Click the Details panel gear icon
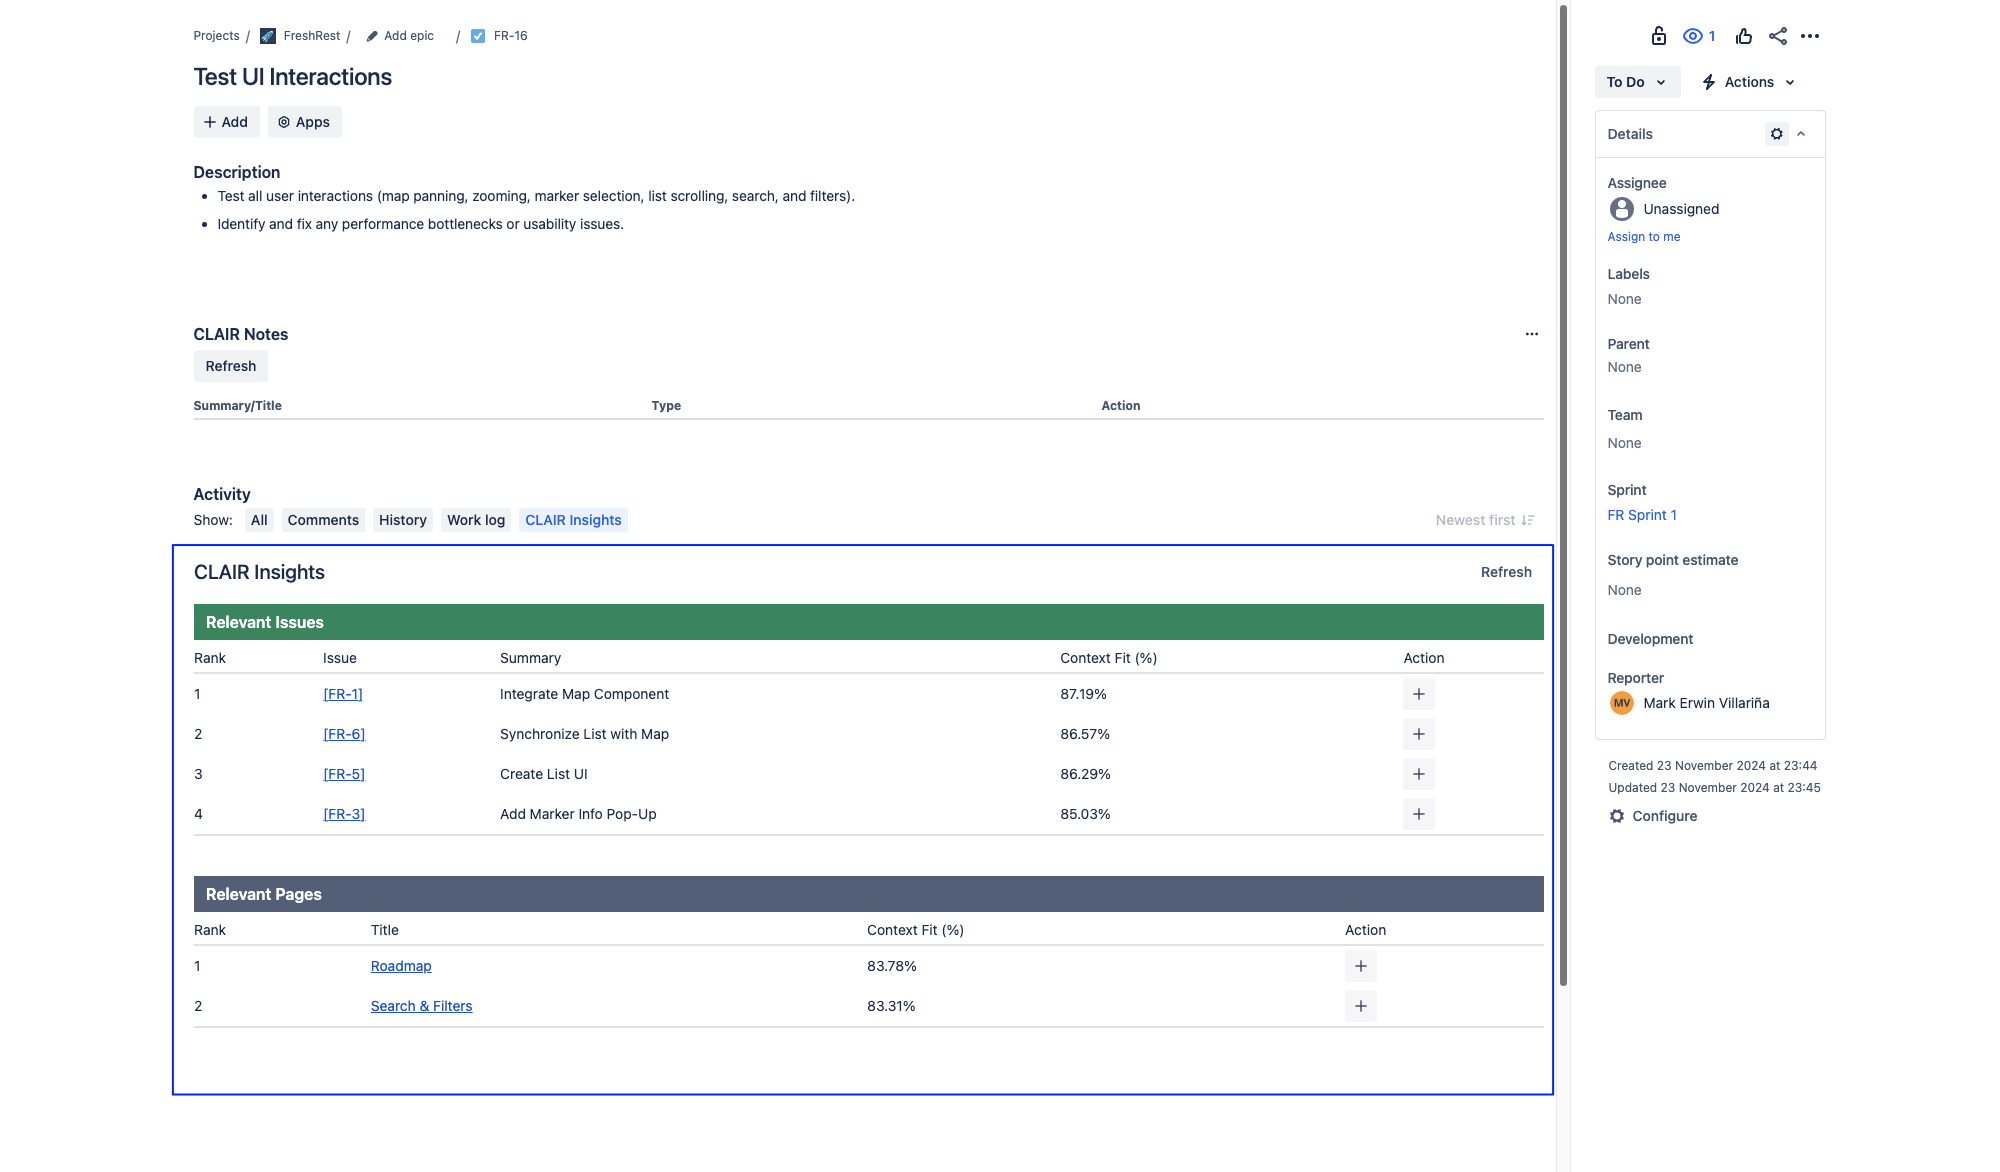This screenshot has height=1172, width=2000. click(1776, 134)
